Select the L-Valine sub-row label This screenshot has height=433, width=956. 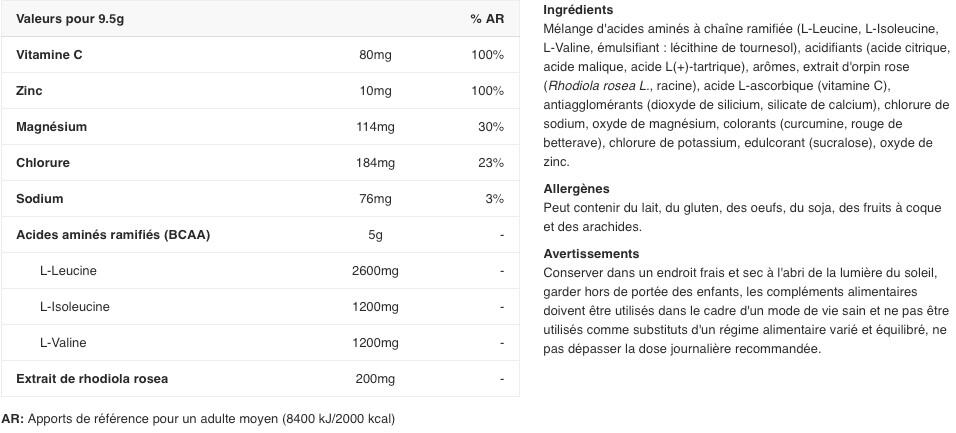[x=63, y=343]
